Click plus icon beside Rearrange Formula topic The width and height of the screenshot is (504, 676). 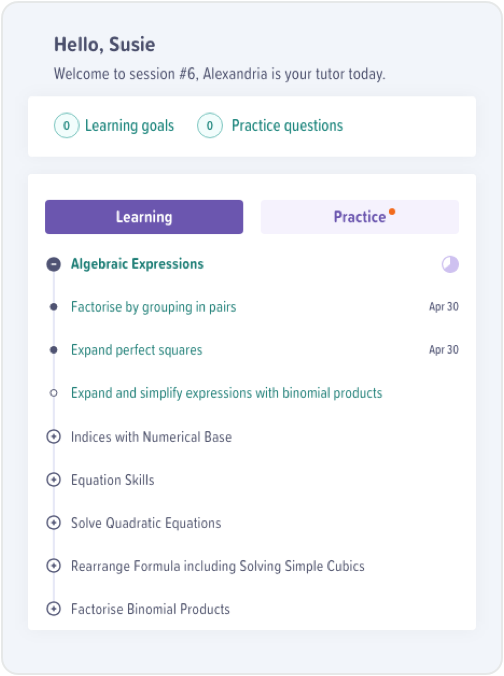tap(53, 566)
